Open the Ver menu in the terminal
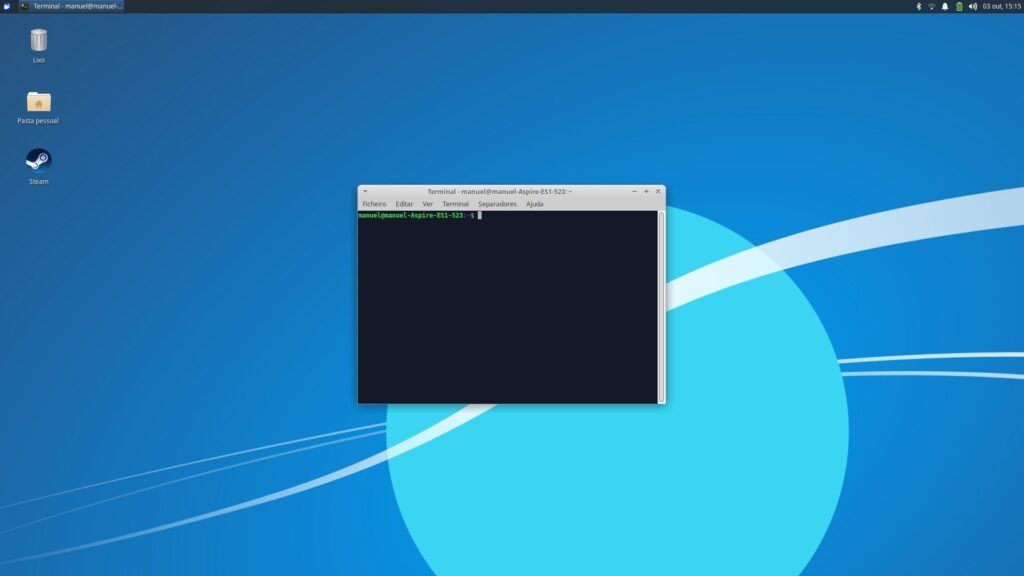The width and height of the screenshot is (1024, 576). (428, 204)
